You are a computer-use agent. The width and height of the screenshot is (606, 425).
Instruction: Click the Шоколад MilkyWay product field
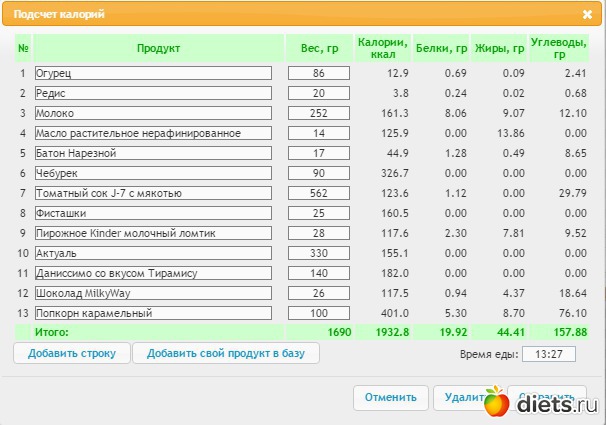coord(153,293)
